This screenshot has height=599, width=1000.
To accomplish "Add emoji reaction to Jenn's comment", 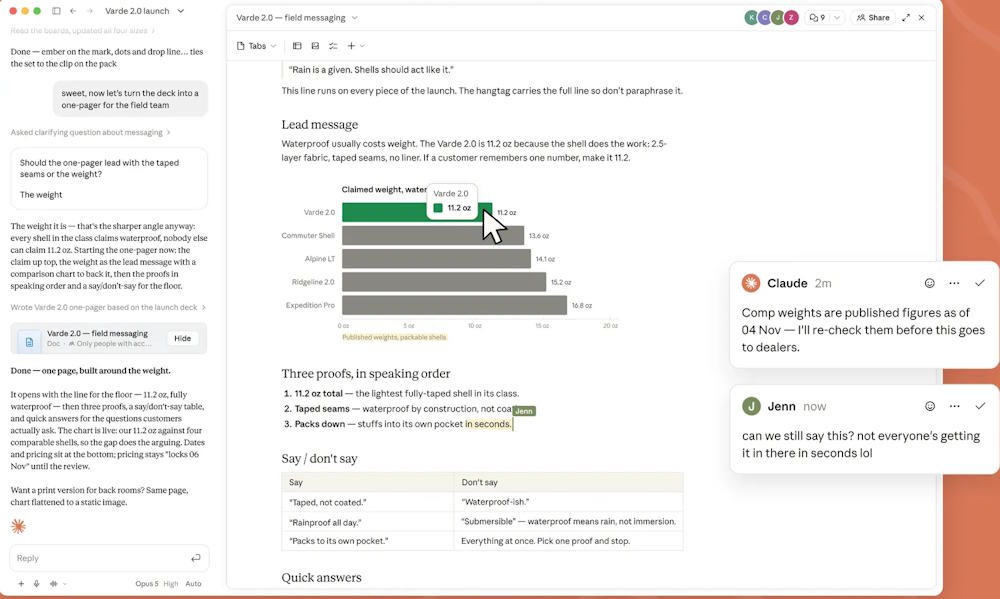I will coord(930,406).
